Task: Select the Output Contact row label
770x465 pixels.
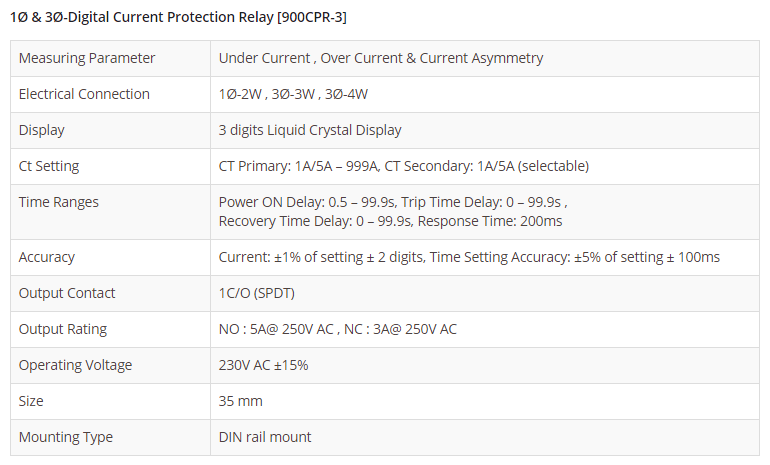Action: tap(67, 293)
